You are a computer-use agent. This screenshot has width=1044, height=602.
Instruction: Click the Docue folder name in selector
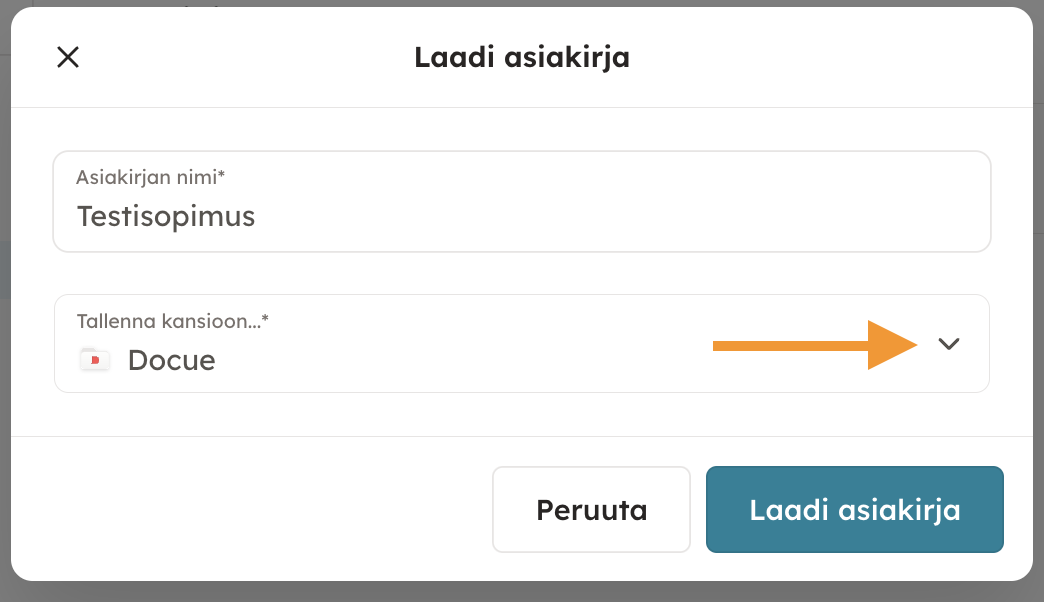click(x=171, y=360)
